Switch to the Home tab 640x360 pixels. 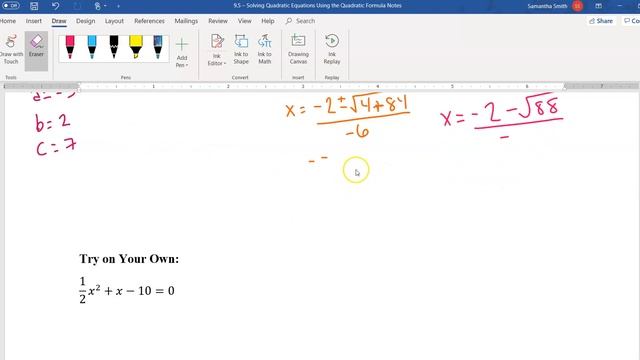[8, 21]
